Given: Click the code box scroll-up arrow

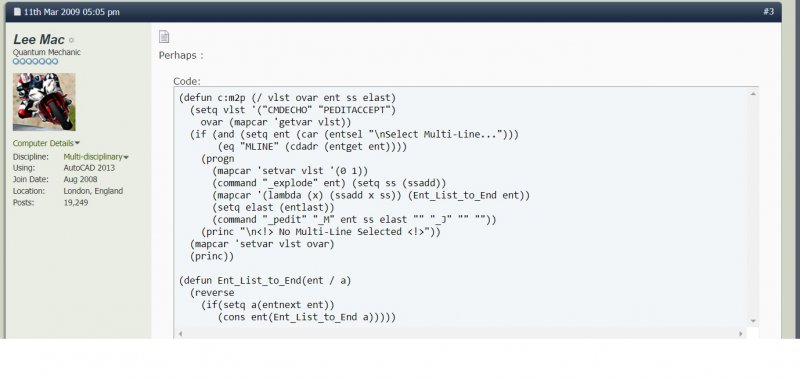Looking at the screenshot, I should [753, 94].
